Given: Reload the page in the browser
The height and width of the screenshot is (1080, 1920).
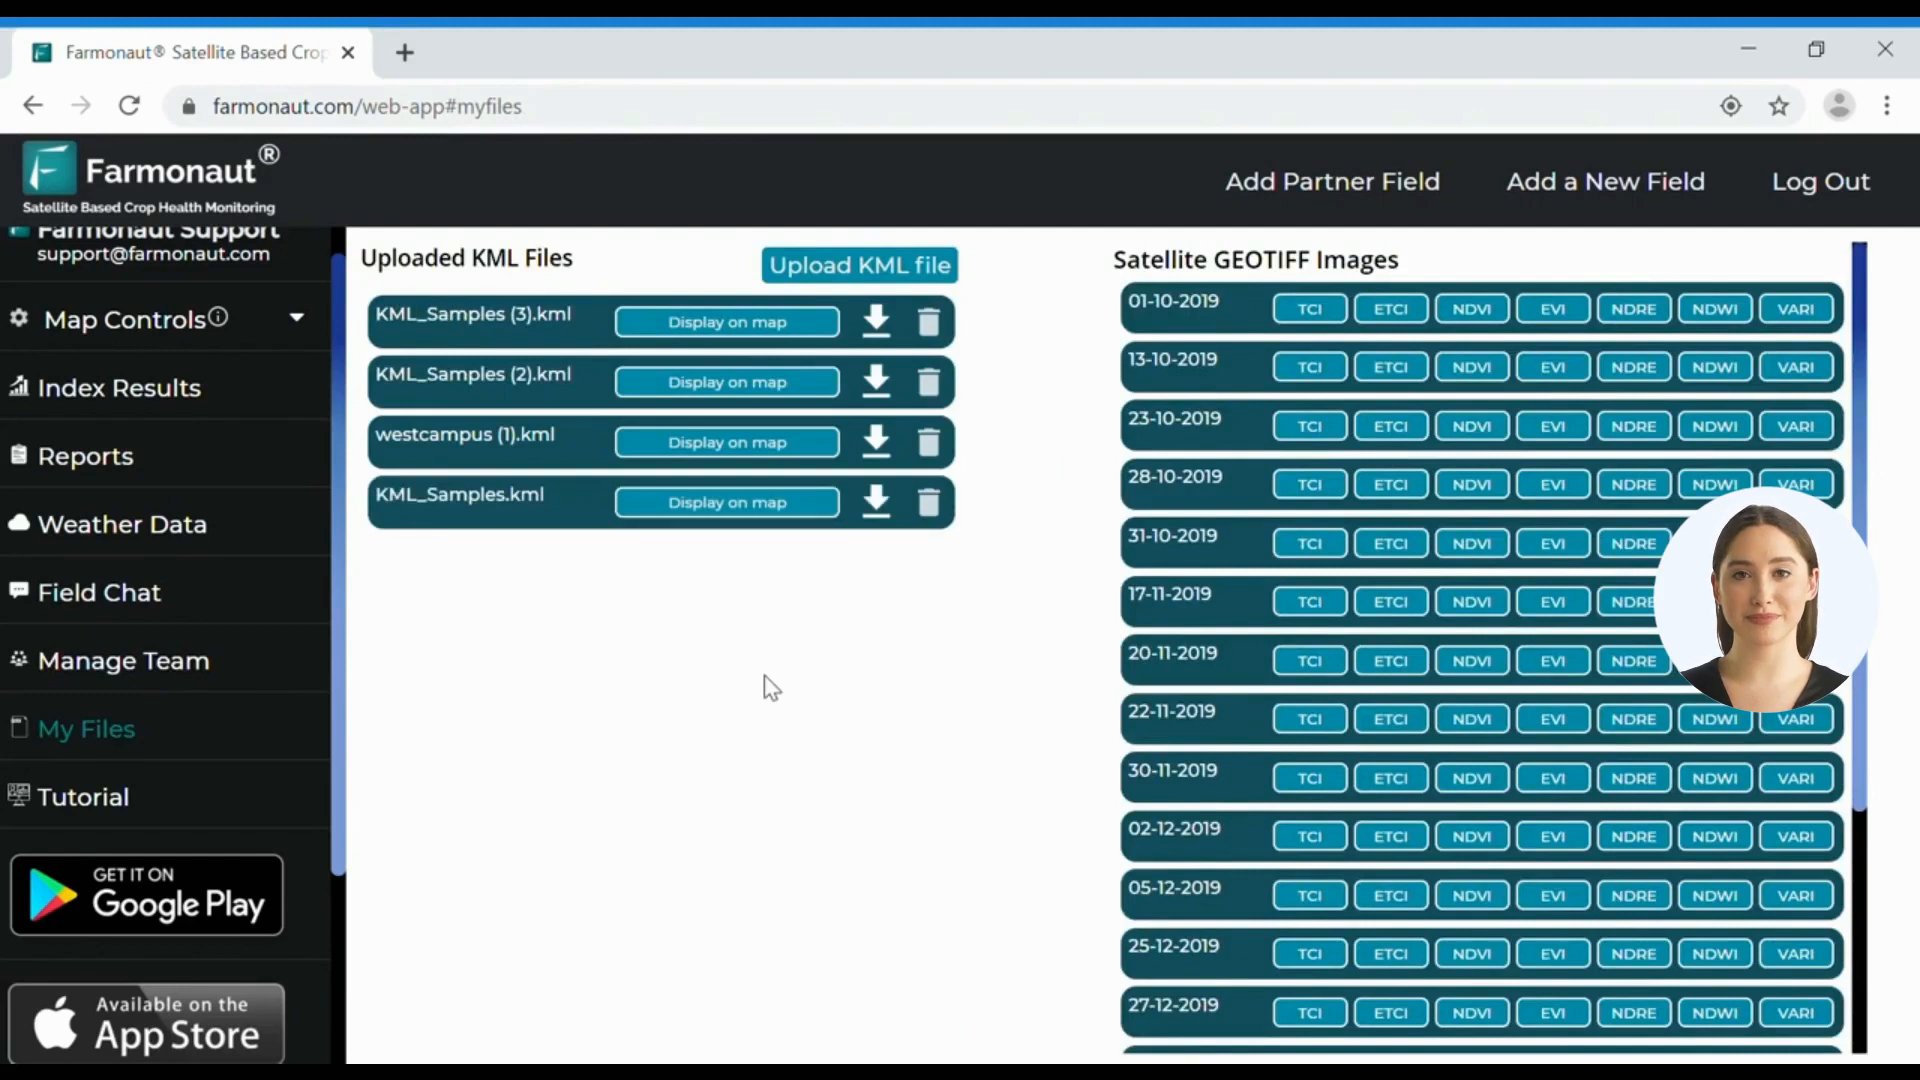Looking at the screenshot, I should tap(129, 106).
